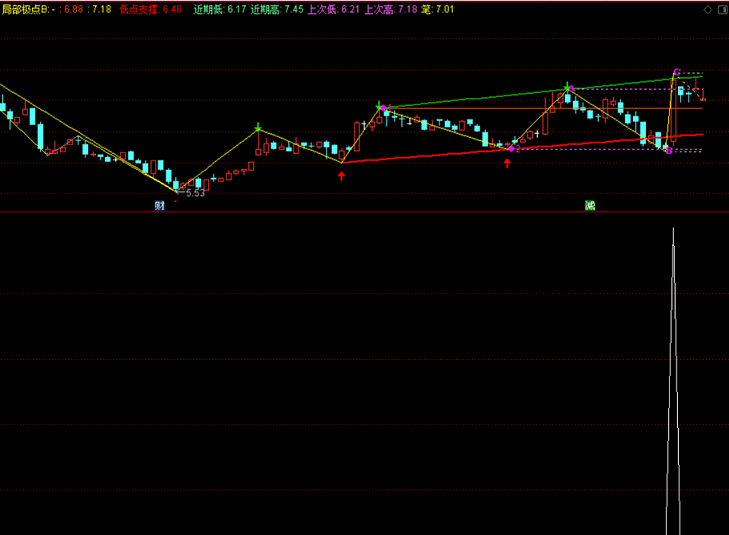729x535 pixels.
Task: Click the 近期低: 6.17 value
Action: (x=220, y=9)
